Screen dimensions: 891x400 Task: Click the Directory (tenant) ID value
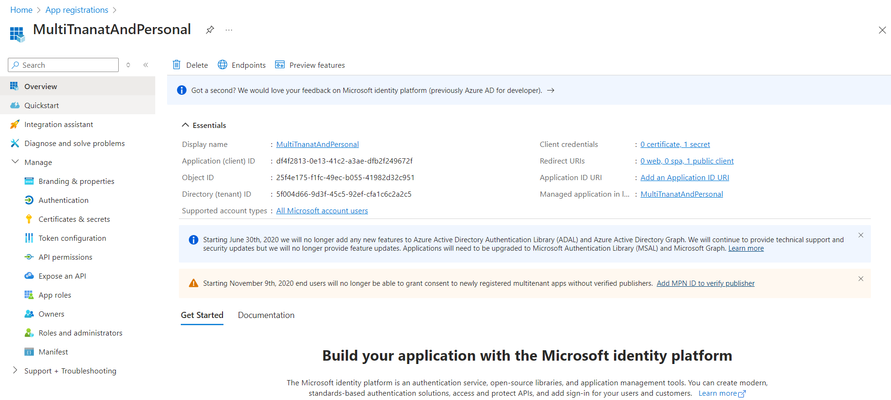tap(344, 194)
